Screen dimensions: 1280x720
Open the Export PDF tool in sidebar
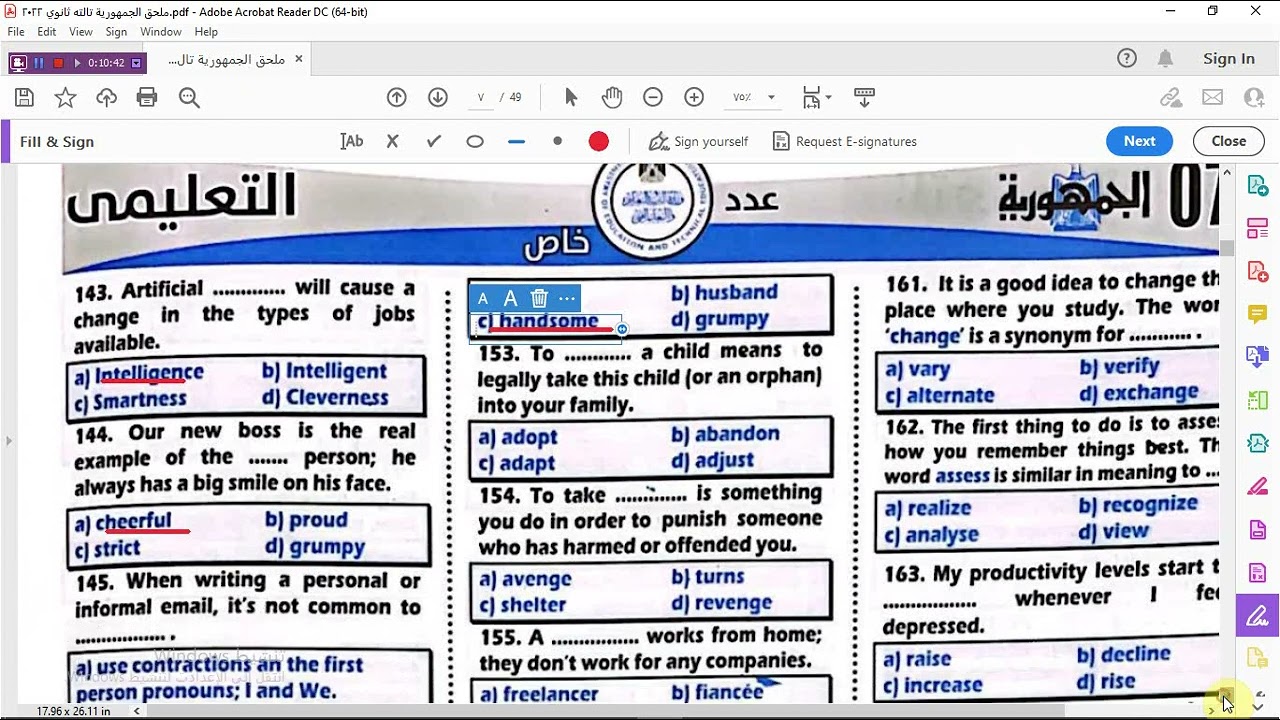pos(1258,185)
